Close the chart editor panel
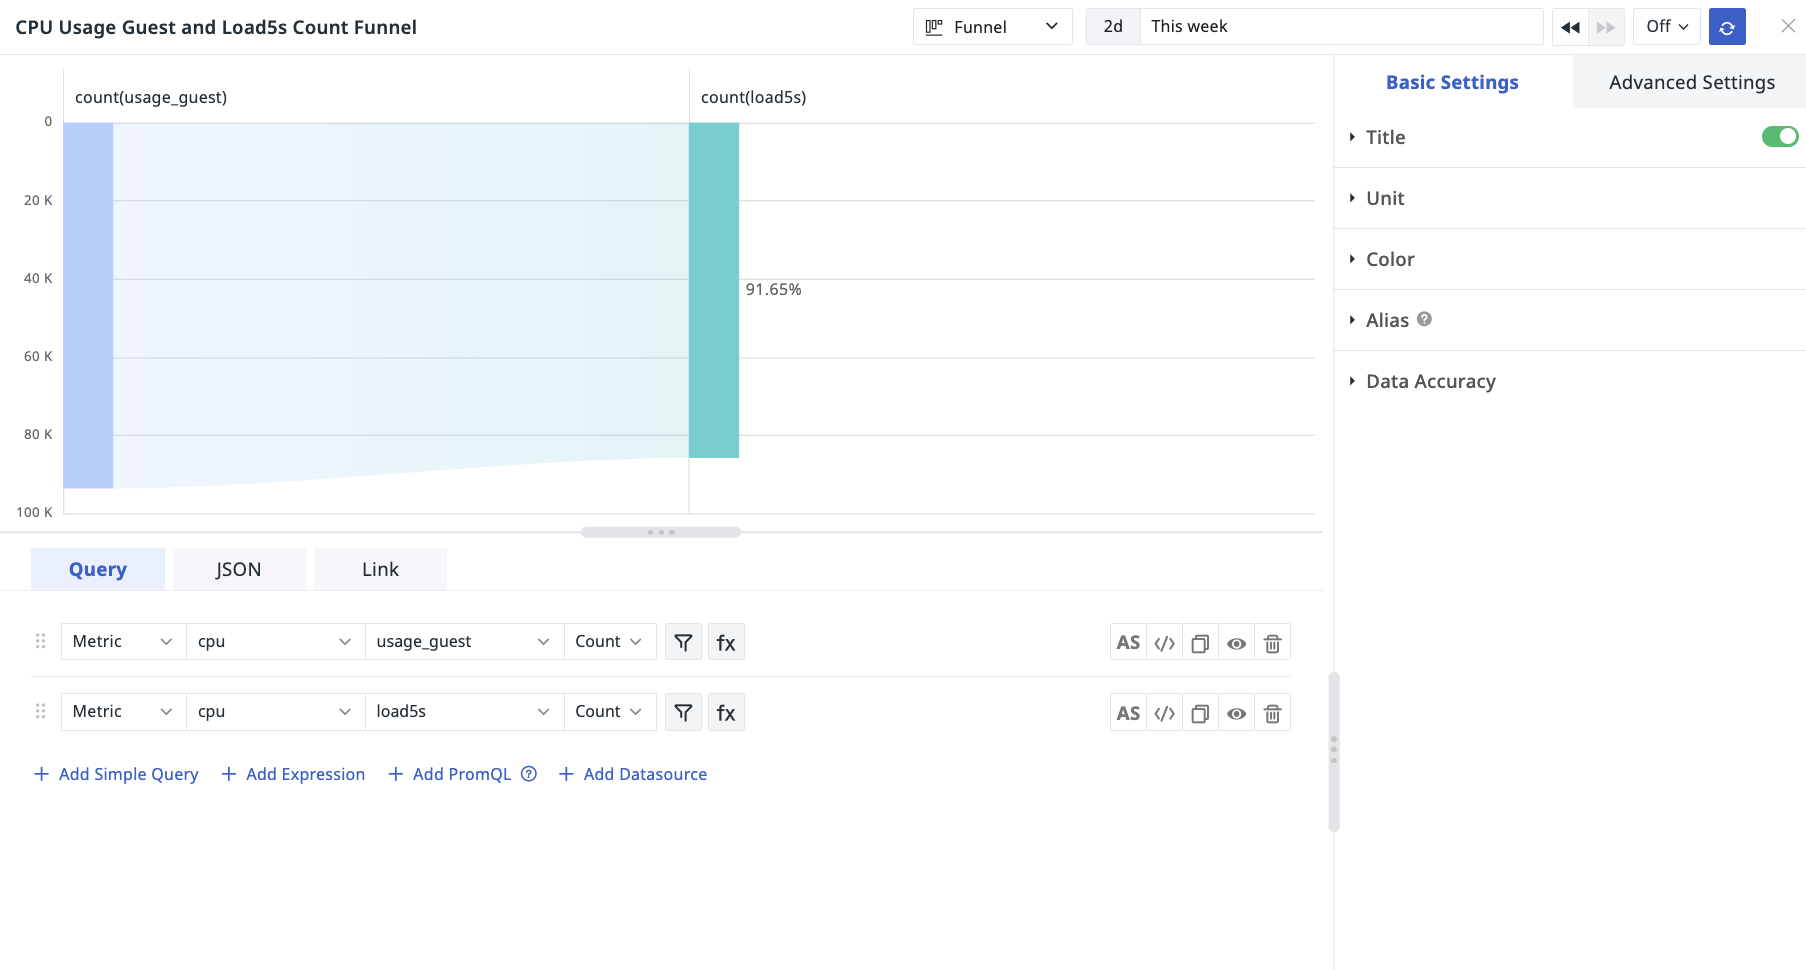This screenshot has height=970, width=1806. click(x=1788, y=26)
